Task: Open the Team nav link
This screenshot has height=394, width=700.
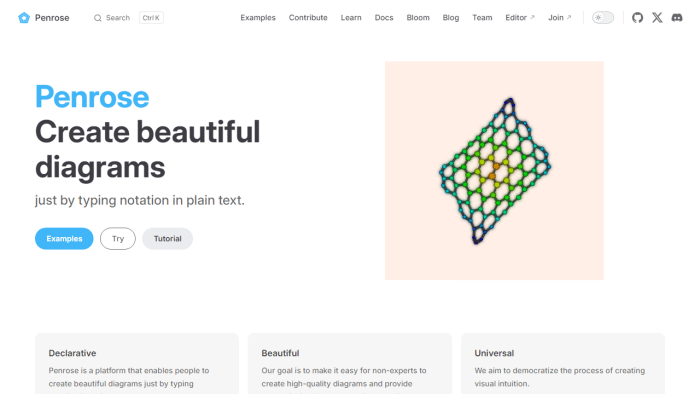Action: pyautogui.click(x=482, y=17)
